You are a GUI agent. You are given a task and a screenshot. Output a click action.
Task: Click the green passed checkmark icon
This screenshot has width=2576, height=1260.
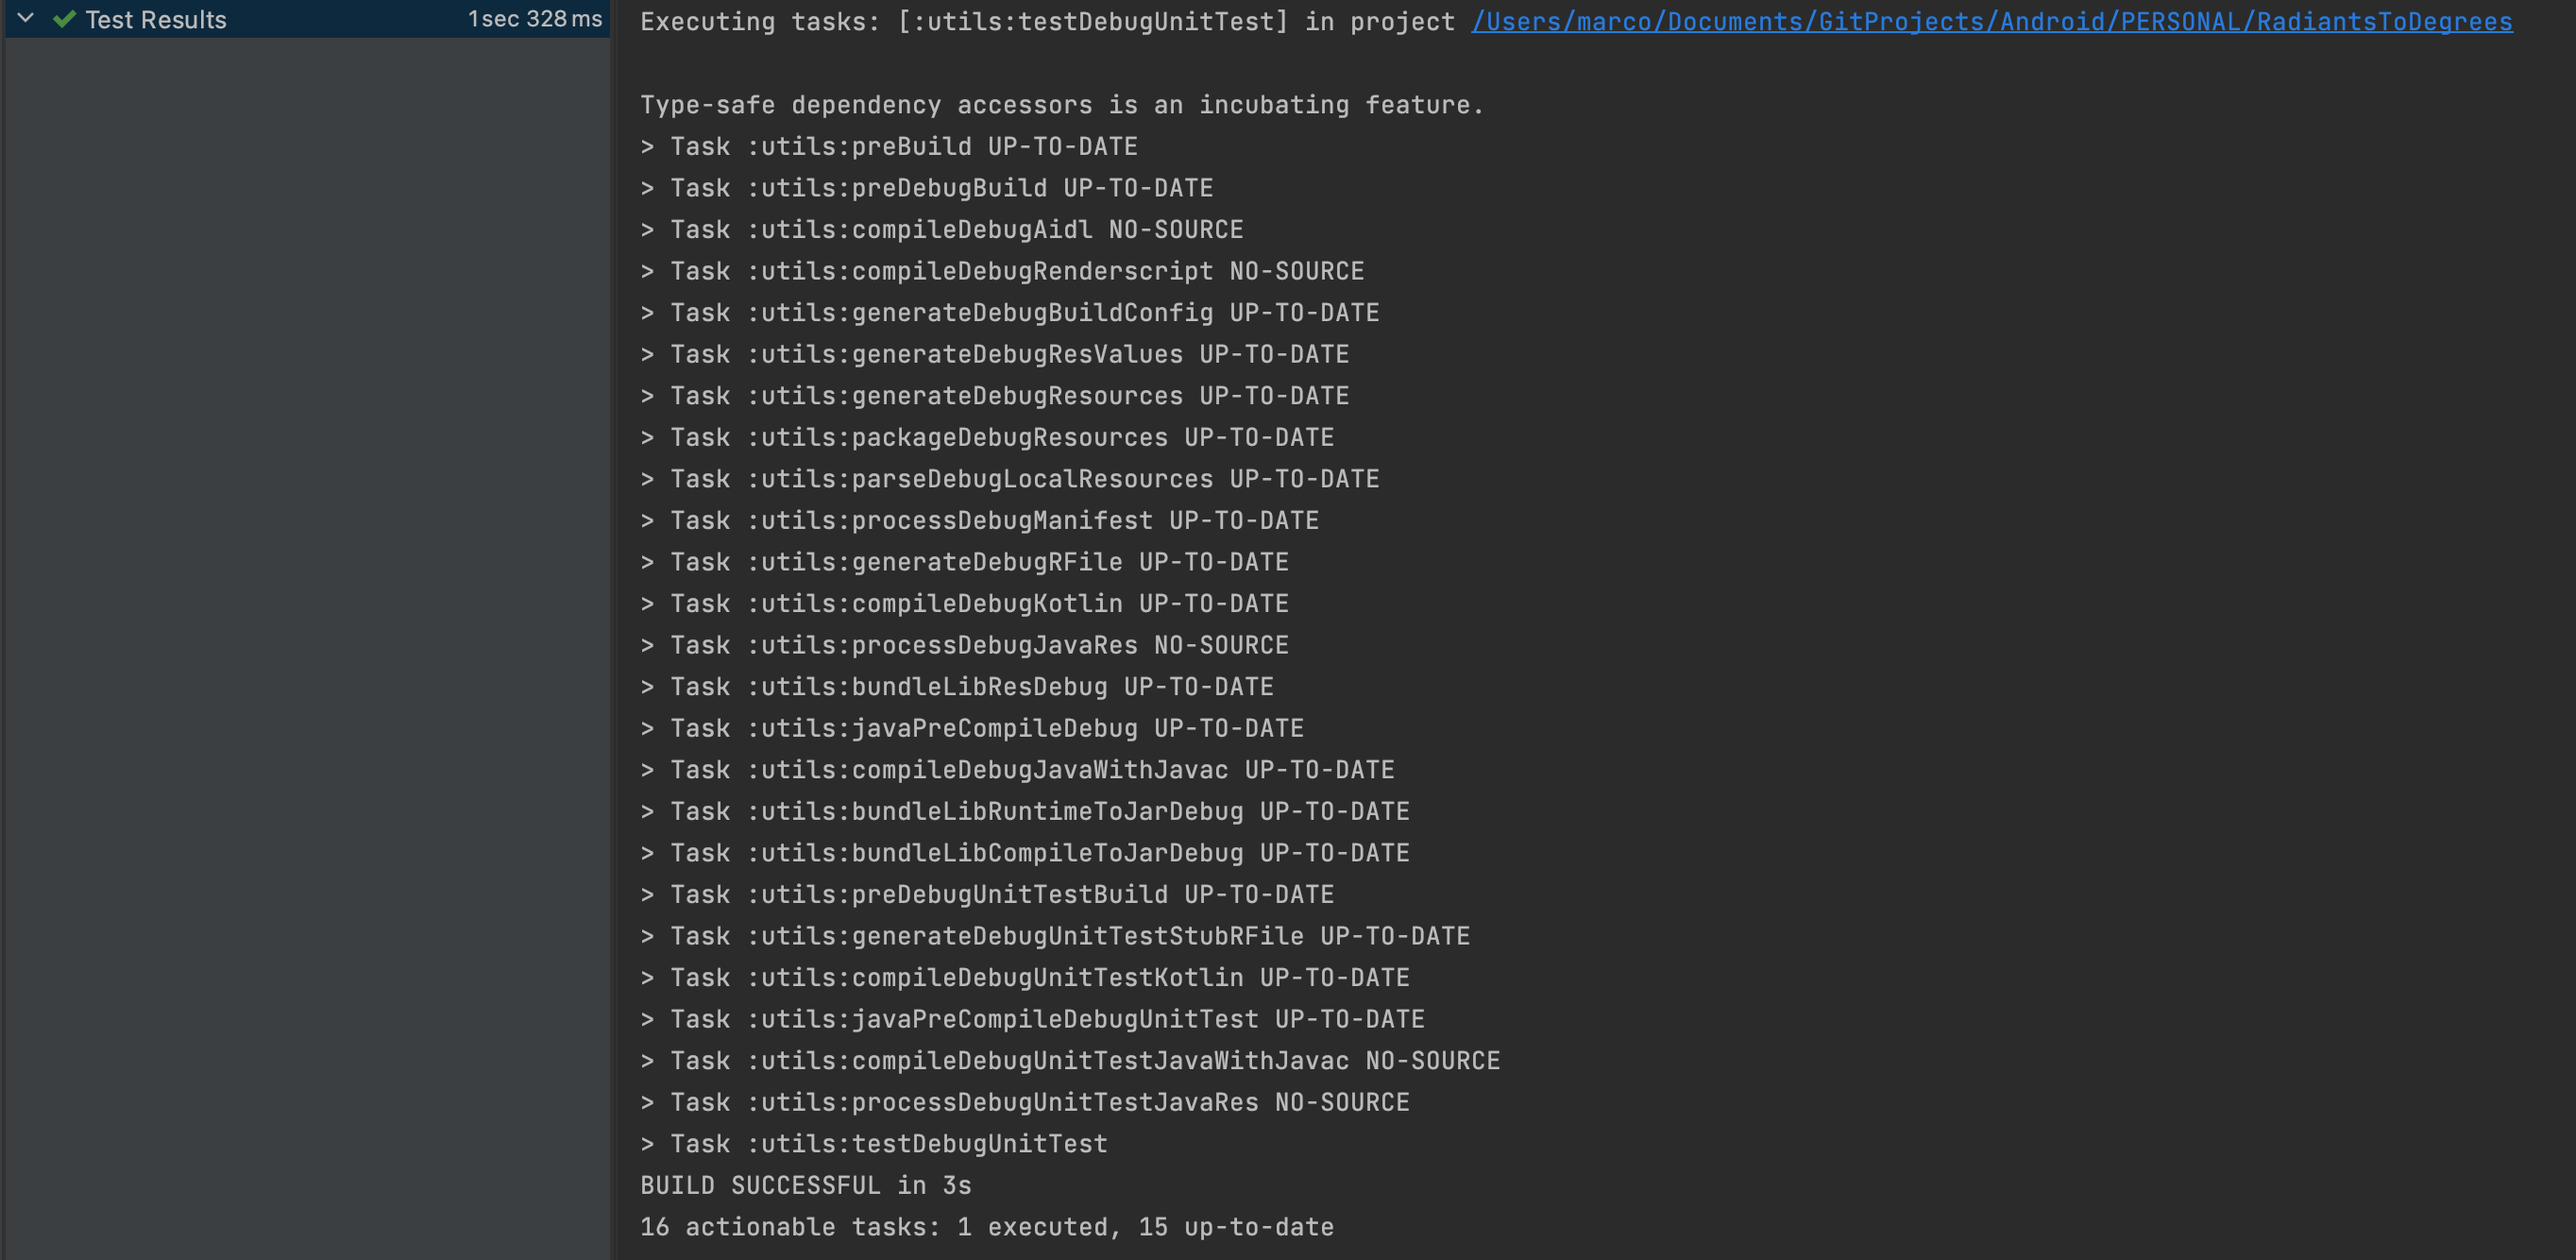[65, 19]
